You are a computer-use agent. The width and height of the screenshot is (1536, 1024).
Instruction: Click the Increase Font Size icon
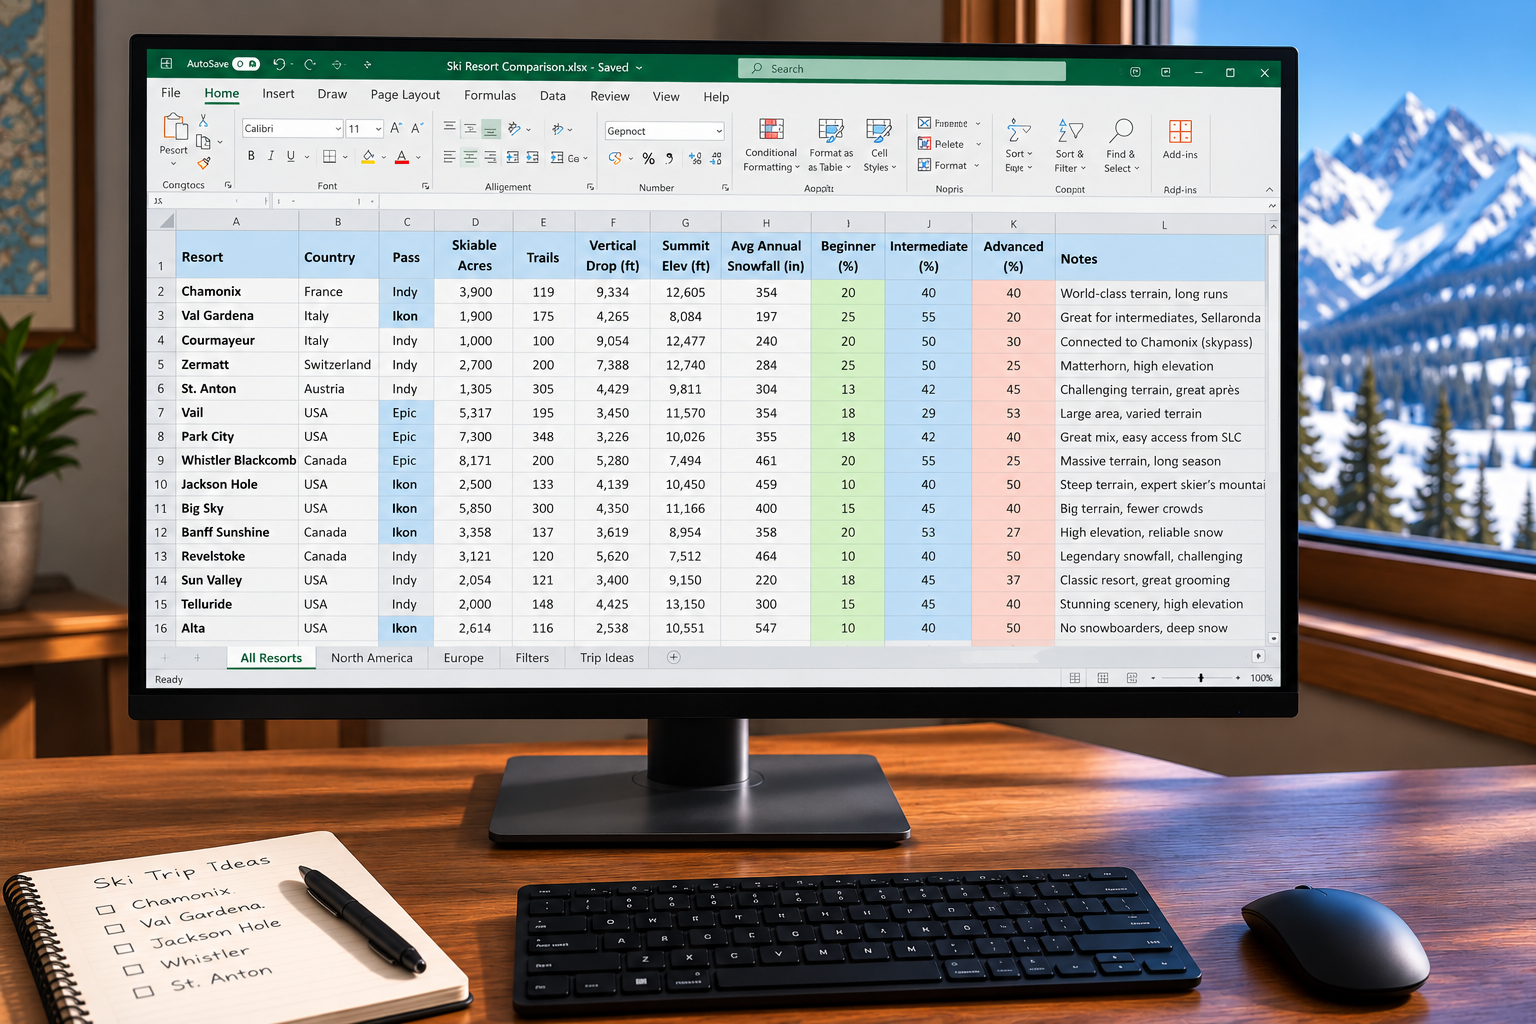(x=396, y=128)
